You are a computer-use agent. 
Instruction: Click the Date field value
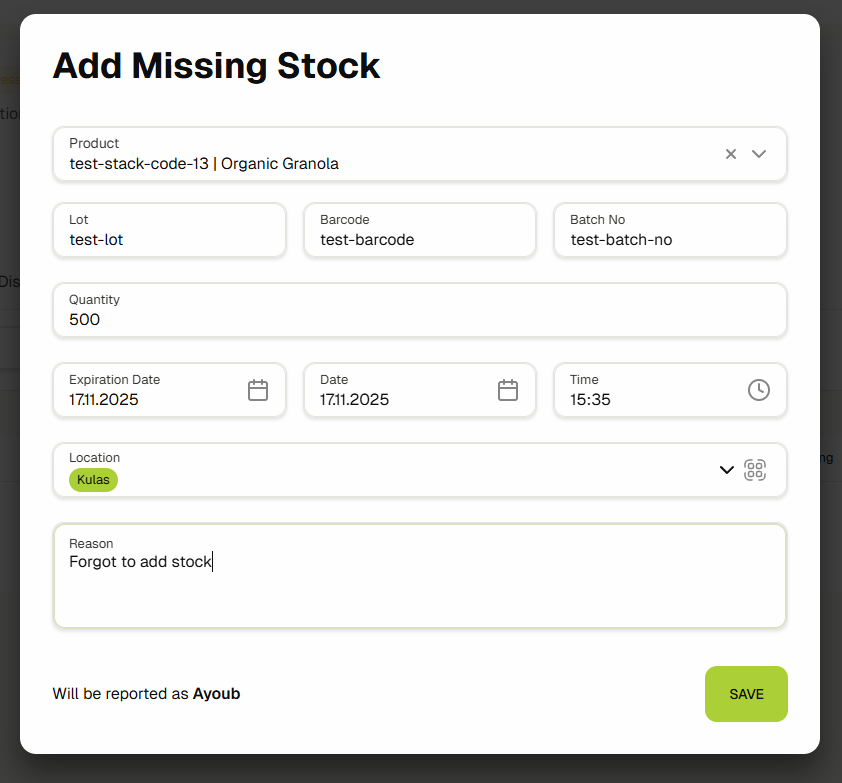coord(354,400)
